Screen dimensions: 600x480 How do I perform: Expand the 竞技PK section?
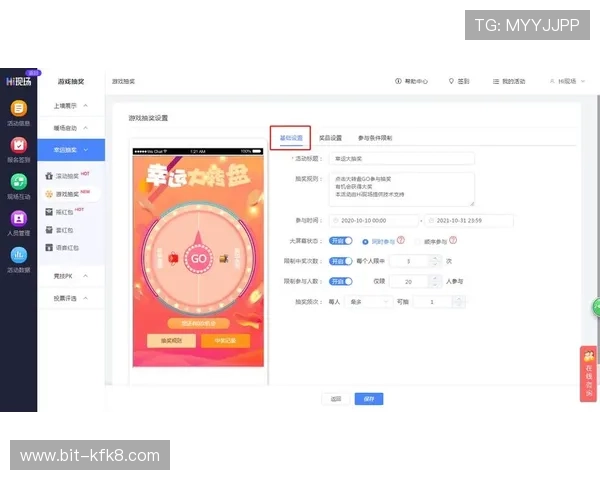71,276
